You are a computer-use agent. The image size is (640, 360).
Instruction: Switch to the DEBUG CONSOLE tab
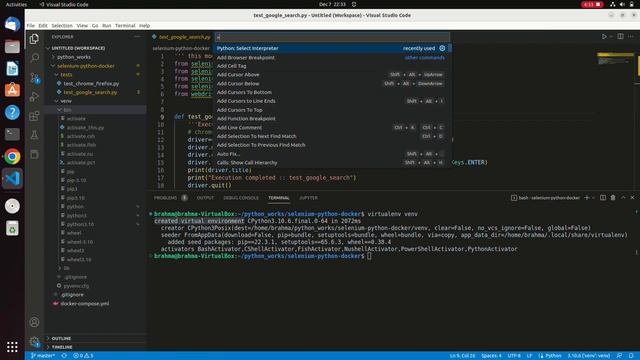(x=241, y=198)
